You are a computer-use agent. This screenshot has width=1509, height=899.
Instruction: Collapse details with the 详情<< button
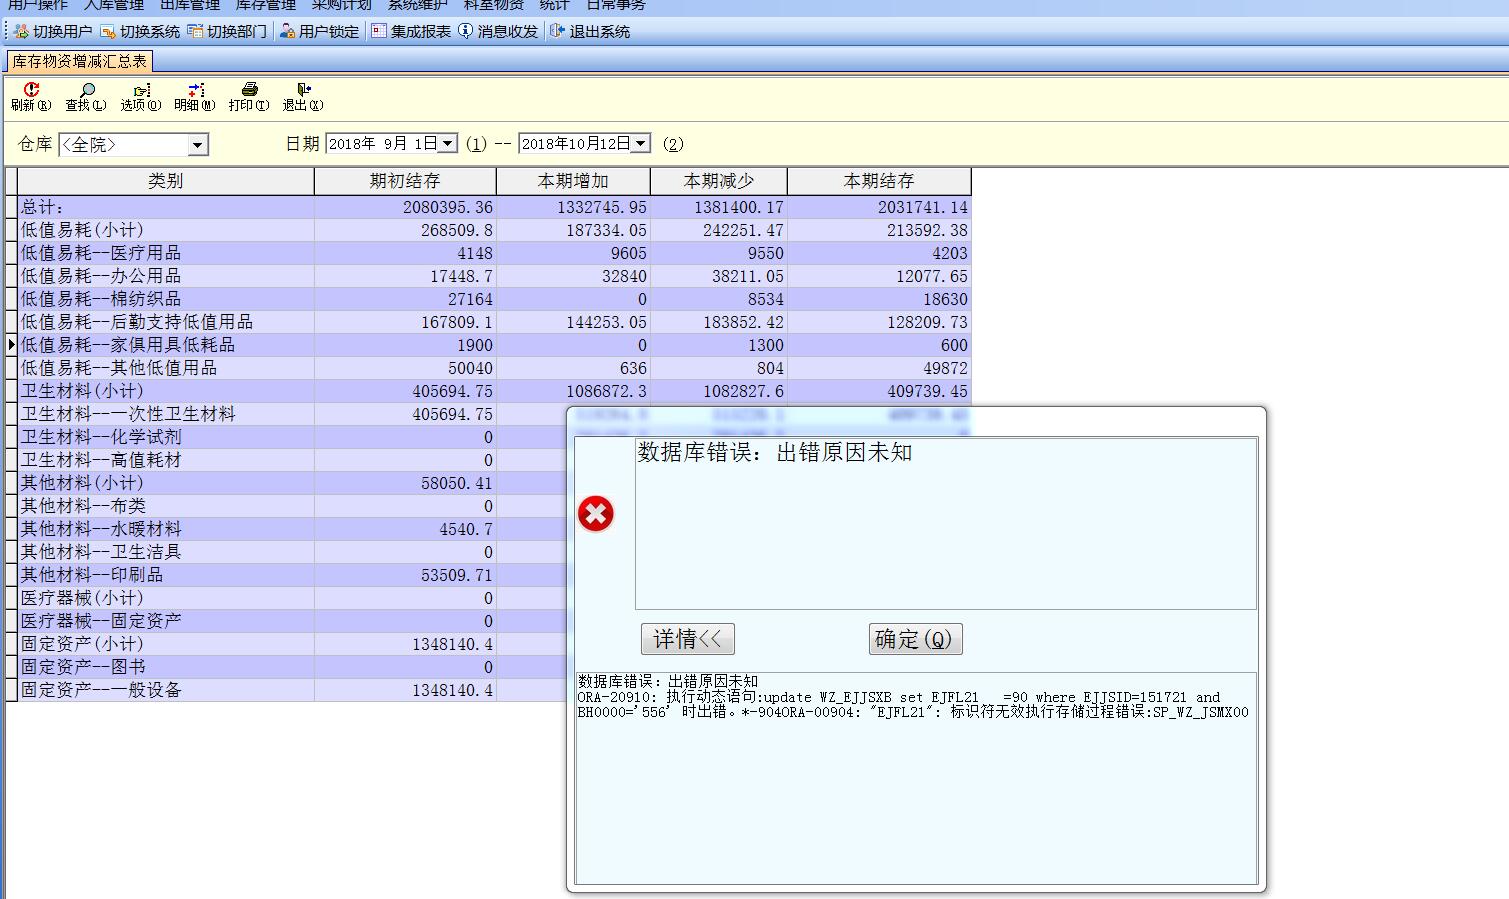click(x=688, y=639)
